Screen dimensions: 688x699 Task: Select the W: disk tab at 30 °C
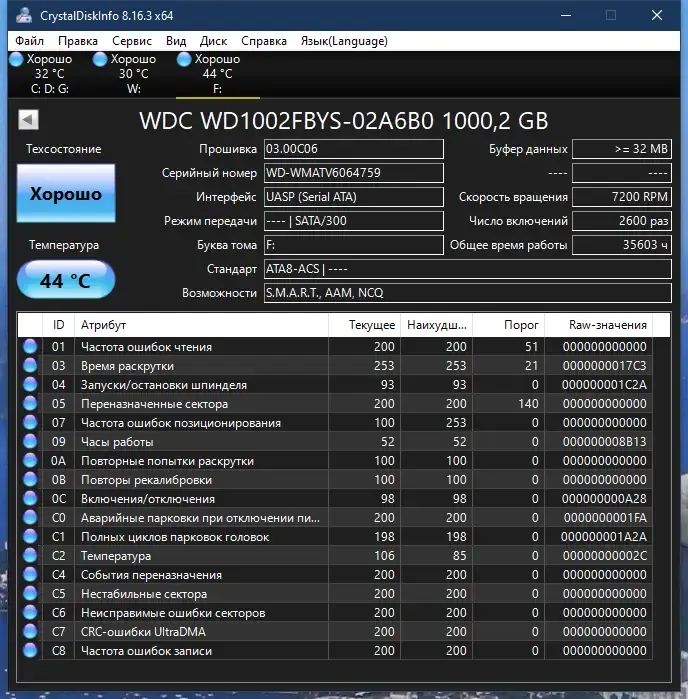[x=133, y=74]
